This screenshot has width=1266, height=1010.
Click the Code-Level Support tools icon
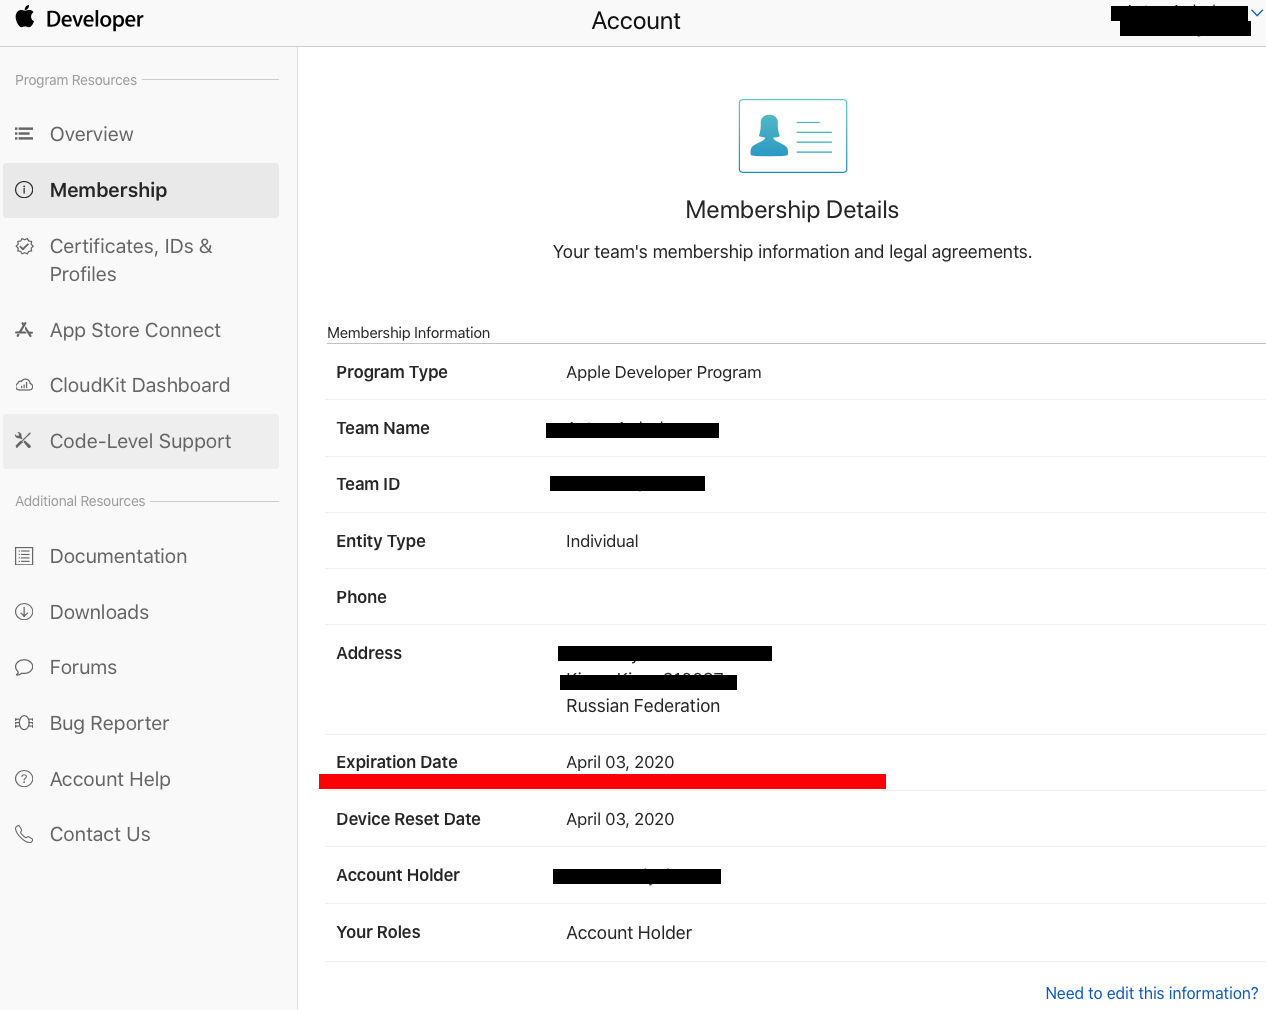click(x=24, y=441)
